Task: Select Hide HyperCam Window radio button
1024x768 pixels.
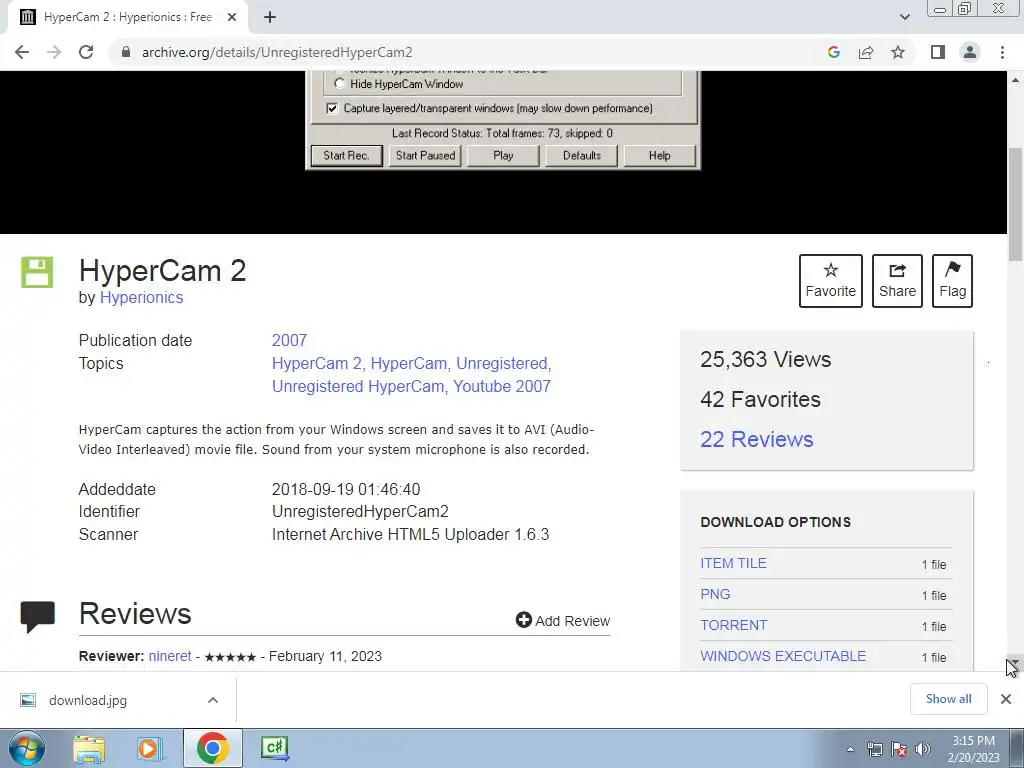Action: click(339, 84)
